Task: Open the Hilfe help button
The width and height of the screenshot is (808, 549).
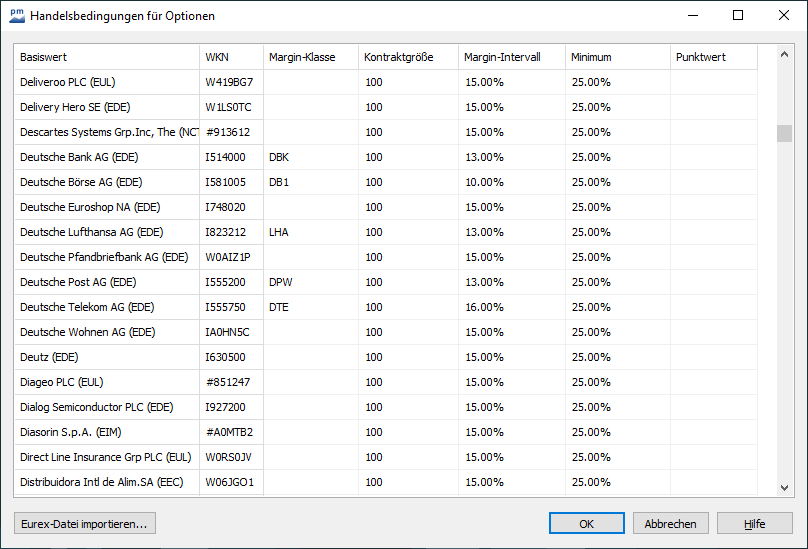Action: (754, 523)
